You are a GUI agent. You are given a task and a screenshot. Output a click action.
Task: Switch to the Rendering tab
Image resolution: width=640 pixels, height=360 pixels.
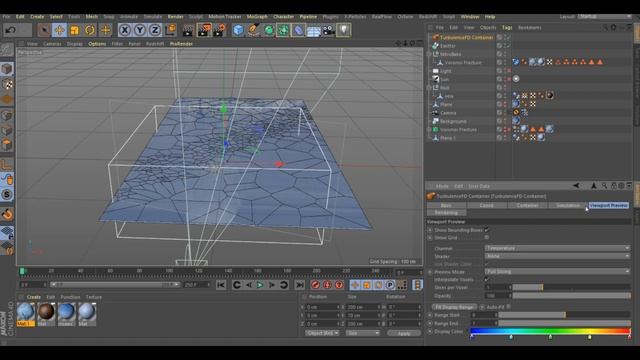coord(446,213)
